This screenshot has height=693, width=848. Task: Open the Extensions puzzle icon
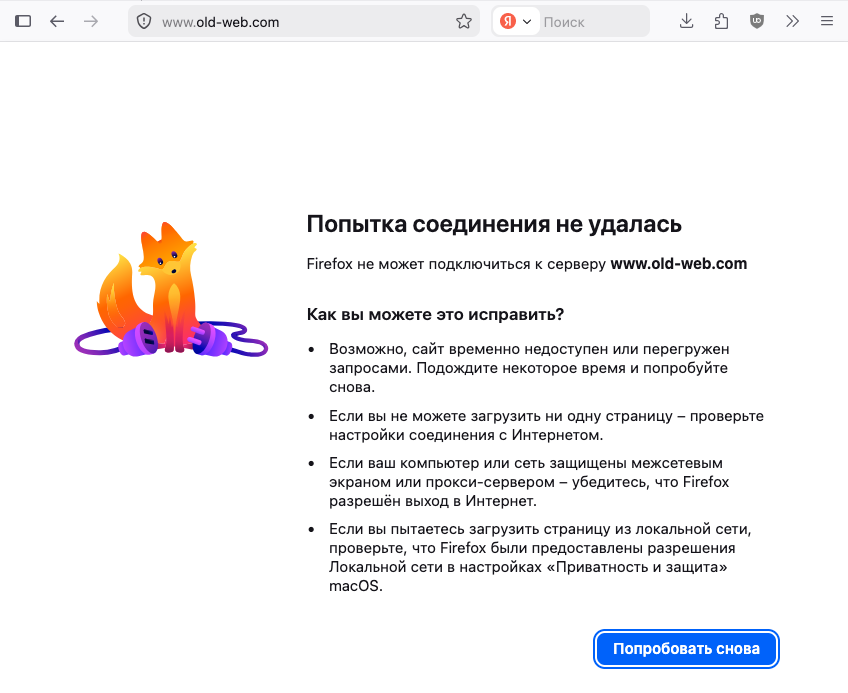click(721, 22)
